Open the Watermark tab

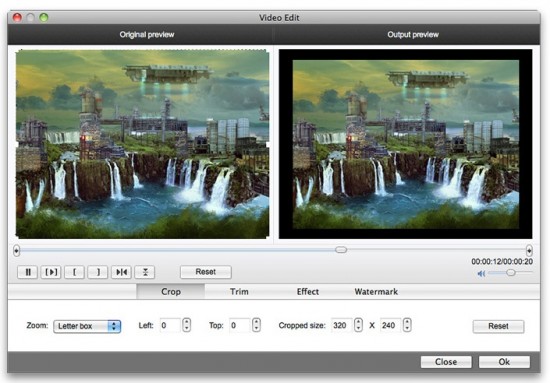pos(376,291)
